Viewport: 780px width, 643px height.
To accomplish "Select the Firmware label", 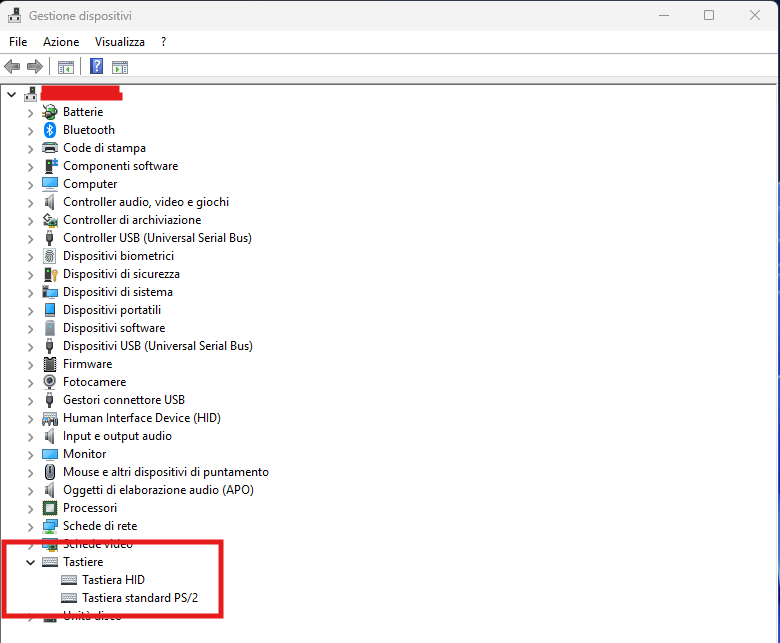I will [88, 364].
